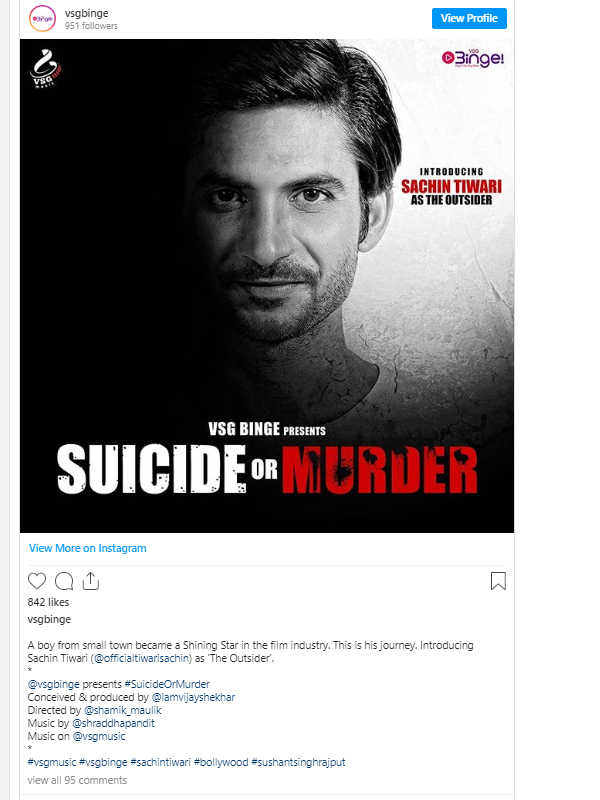Open comments via speech bubble icon

pyautogui.click(x=64, y=581)
